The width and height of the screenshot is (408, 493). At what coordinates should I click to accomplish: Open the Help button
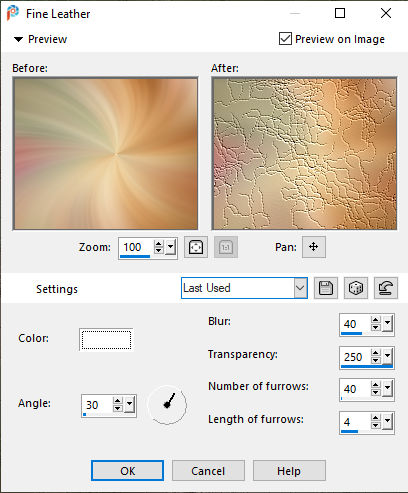pyautogui.click(x=289, y=471)
